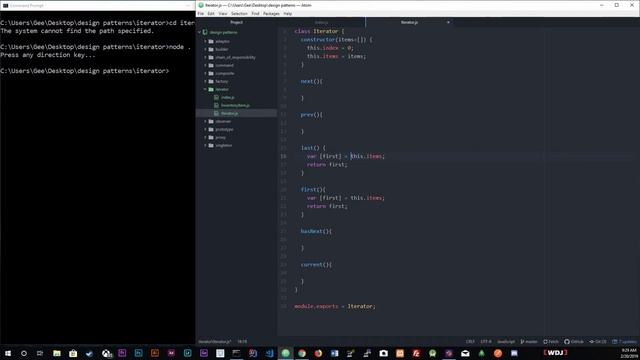
Task: Open Microsoft Word from the taskbar
Action: pyautogui.click(x=334, y=353)
